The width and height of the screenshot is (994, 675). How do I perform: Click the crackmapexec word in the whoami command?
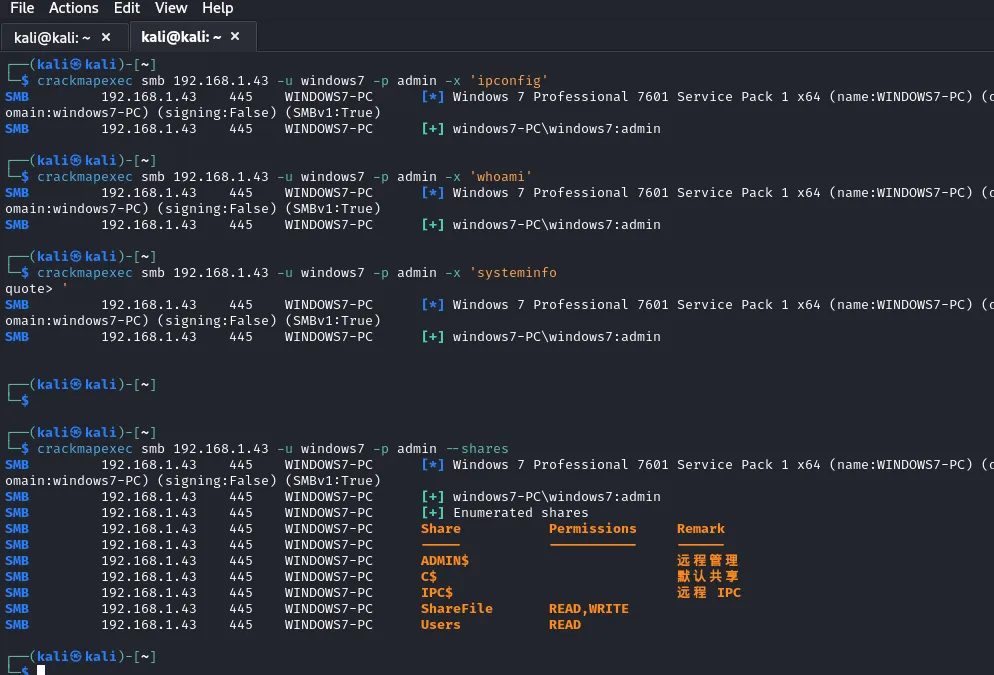click(85, 176)
